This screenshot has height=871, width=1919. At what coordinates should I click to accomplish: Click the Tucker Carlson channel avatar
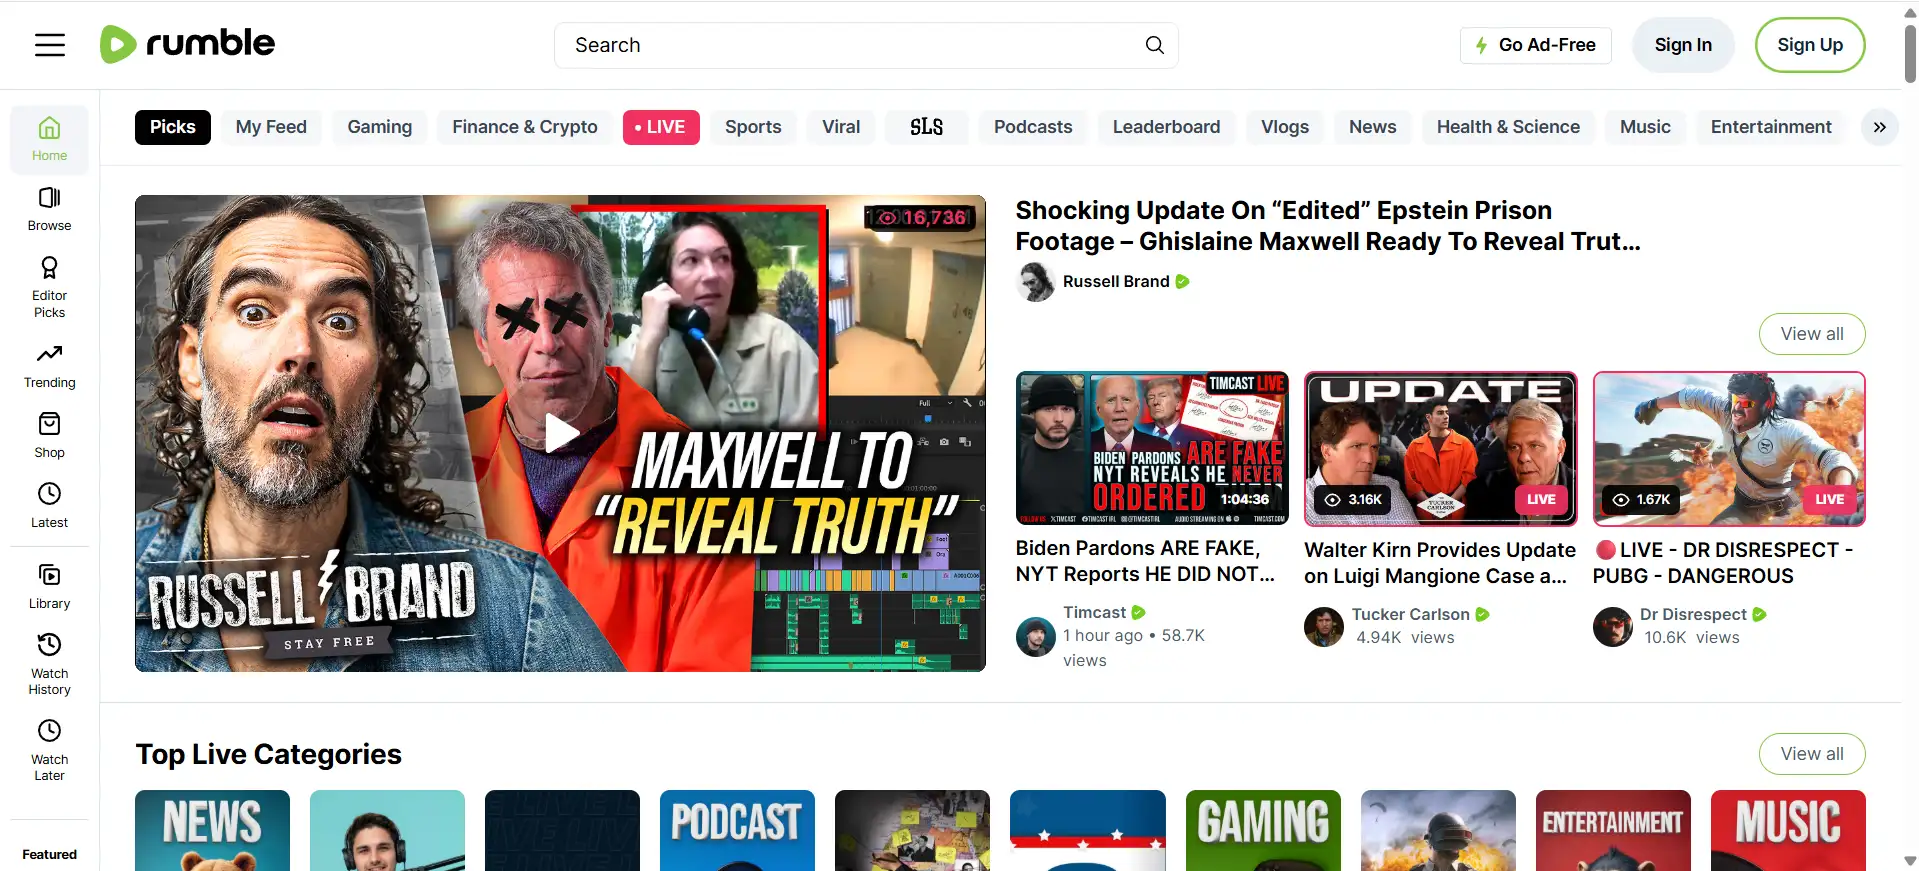tap(1324, 627)
